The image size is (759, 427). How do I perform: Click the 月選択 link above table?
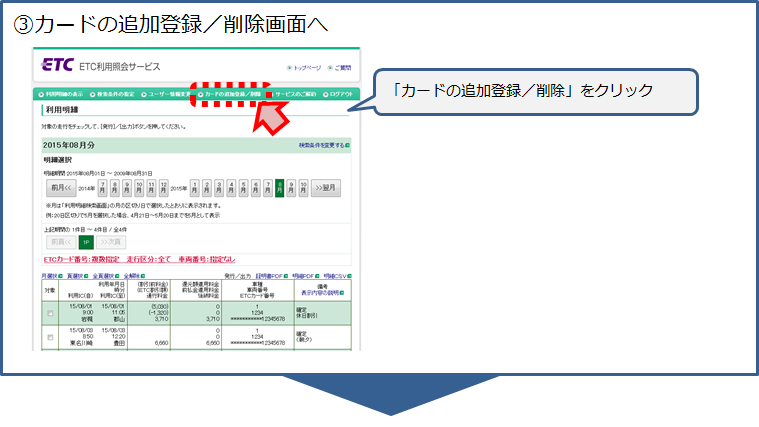click(x=52, y=276)
